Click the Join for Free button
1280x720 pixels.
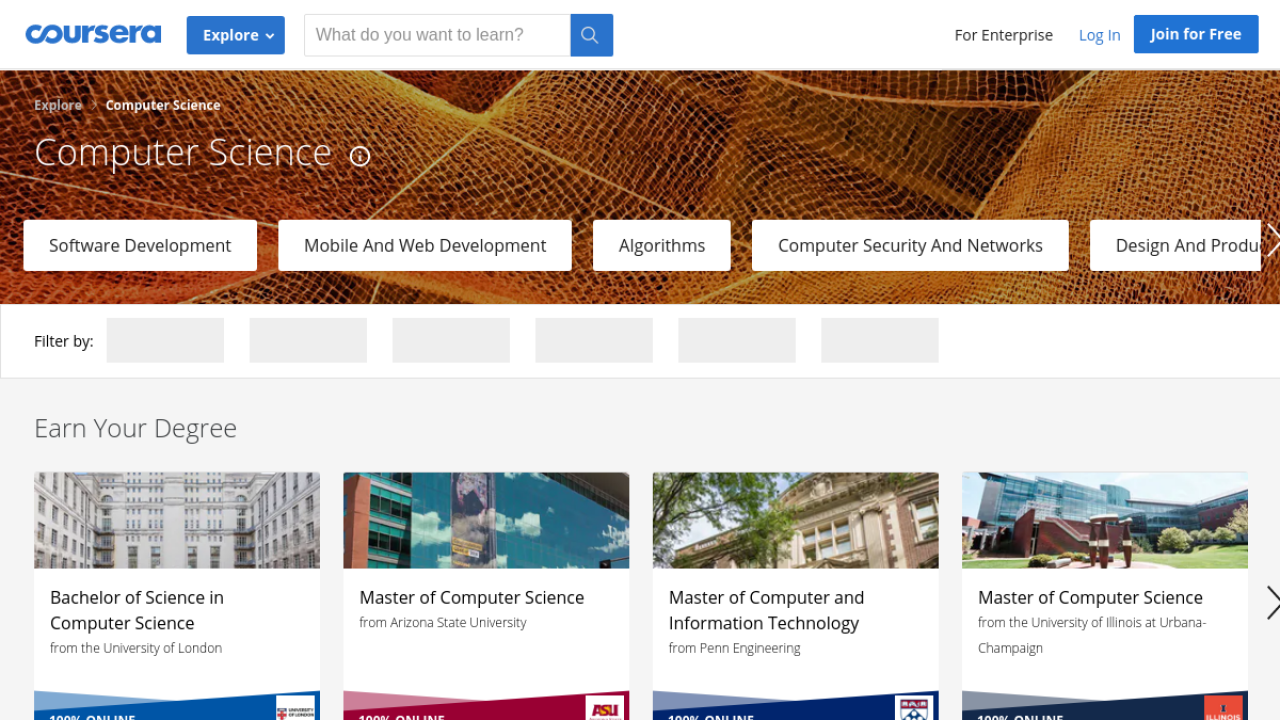click(x=1196, y=34)
